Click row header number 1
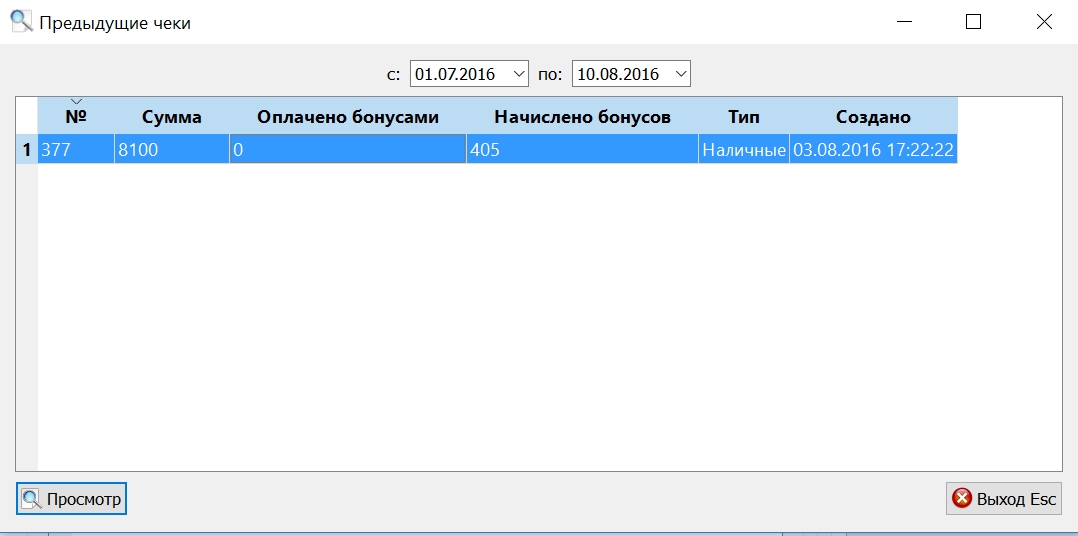The image size is (1078, 536). [27, 150]
